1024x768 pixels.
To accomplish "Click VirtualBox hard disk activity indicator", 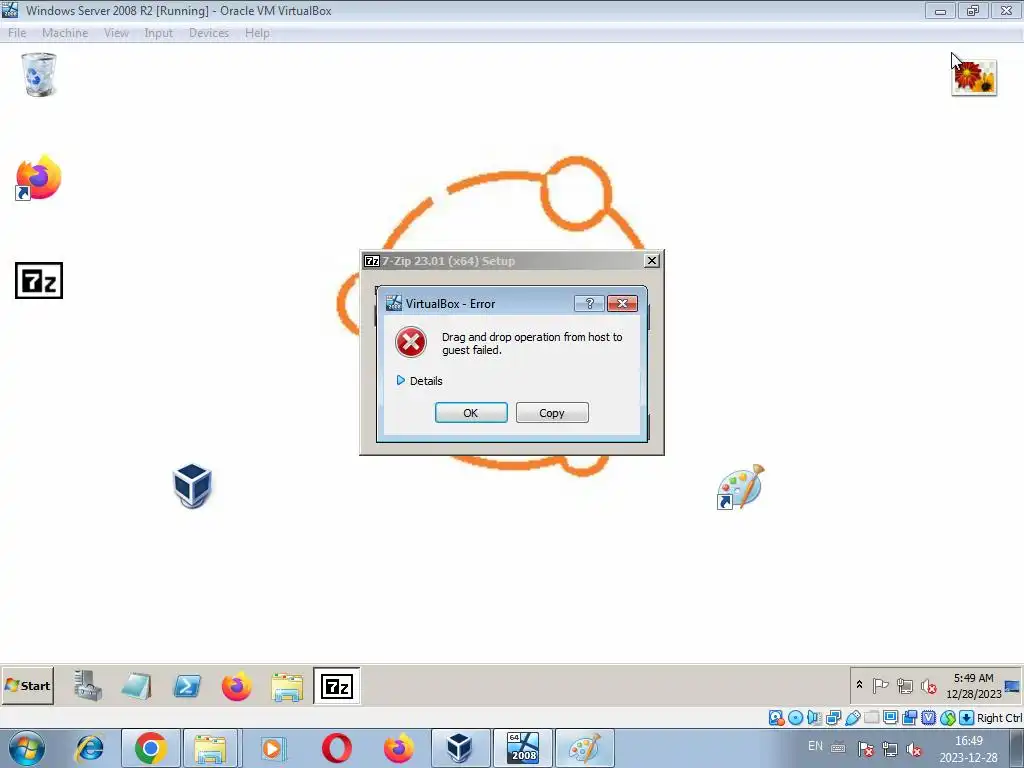I will [x=776, y=718].
